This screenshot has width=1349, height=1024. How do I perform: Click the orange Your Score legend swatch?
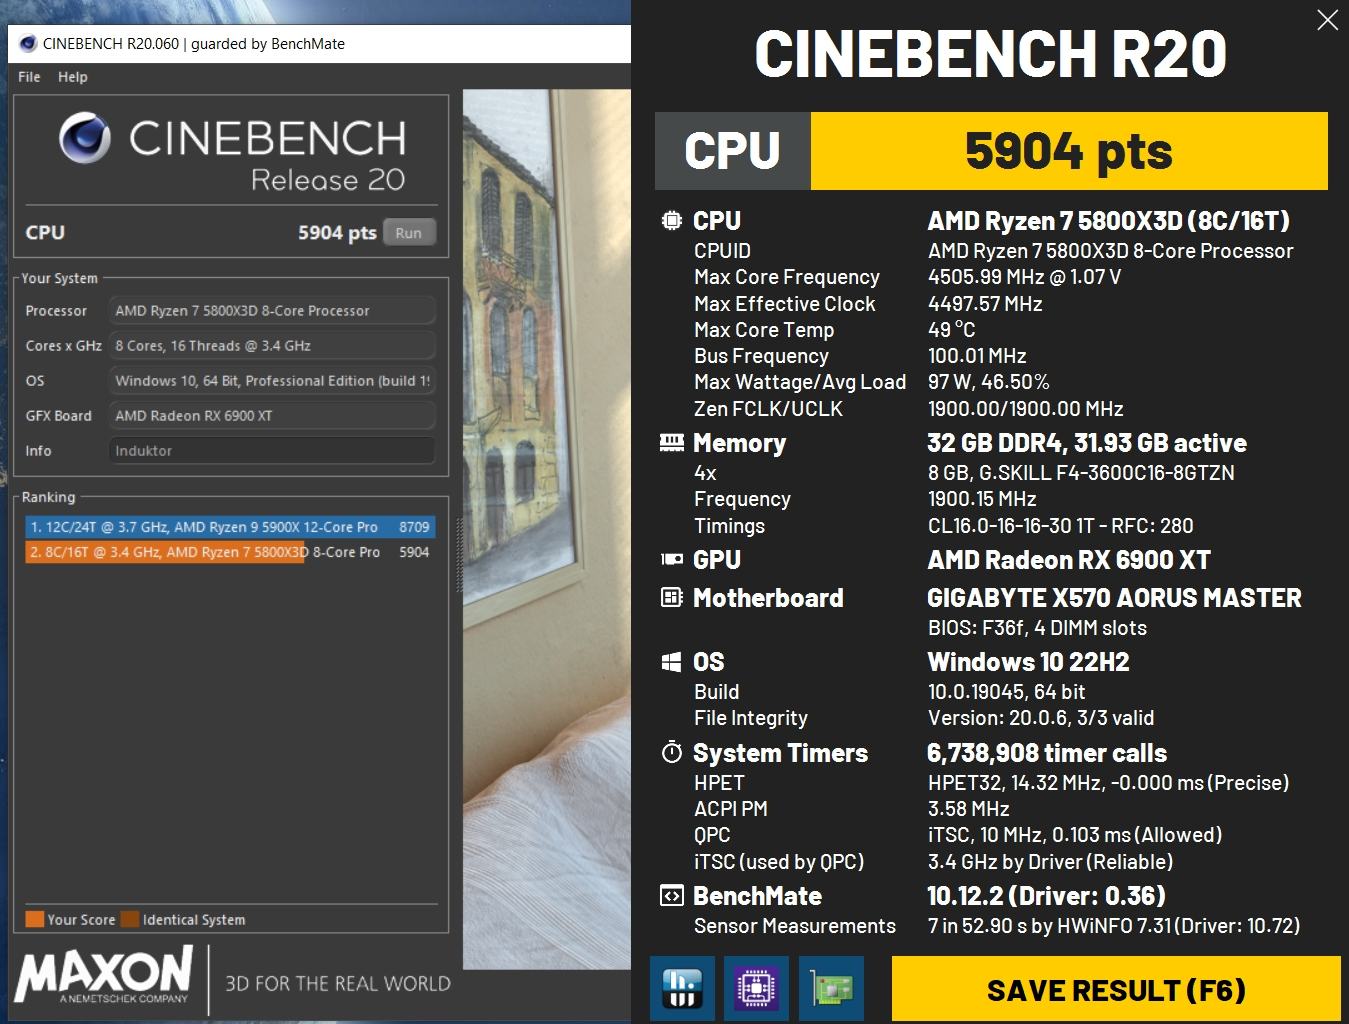pos(35,919)
